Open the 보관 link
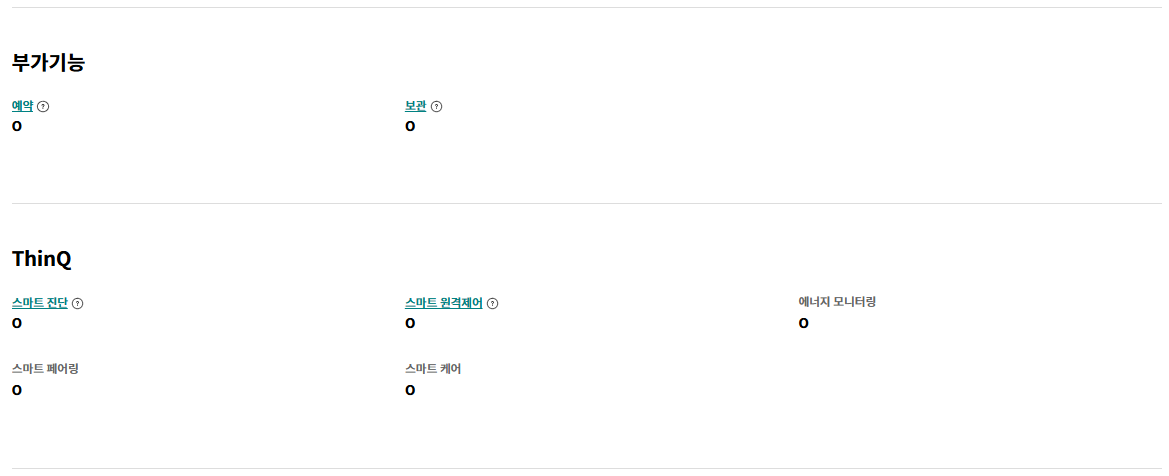Screen dimensions: 1169x476 click(x=415, y=107)
